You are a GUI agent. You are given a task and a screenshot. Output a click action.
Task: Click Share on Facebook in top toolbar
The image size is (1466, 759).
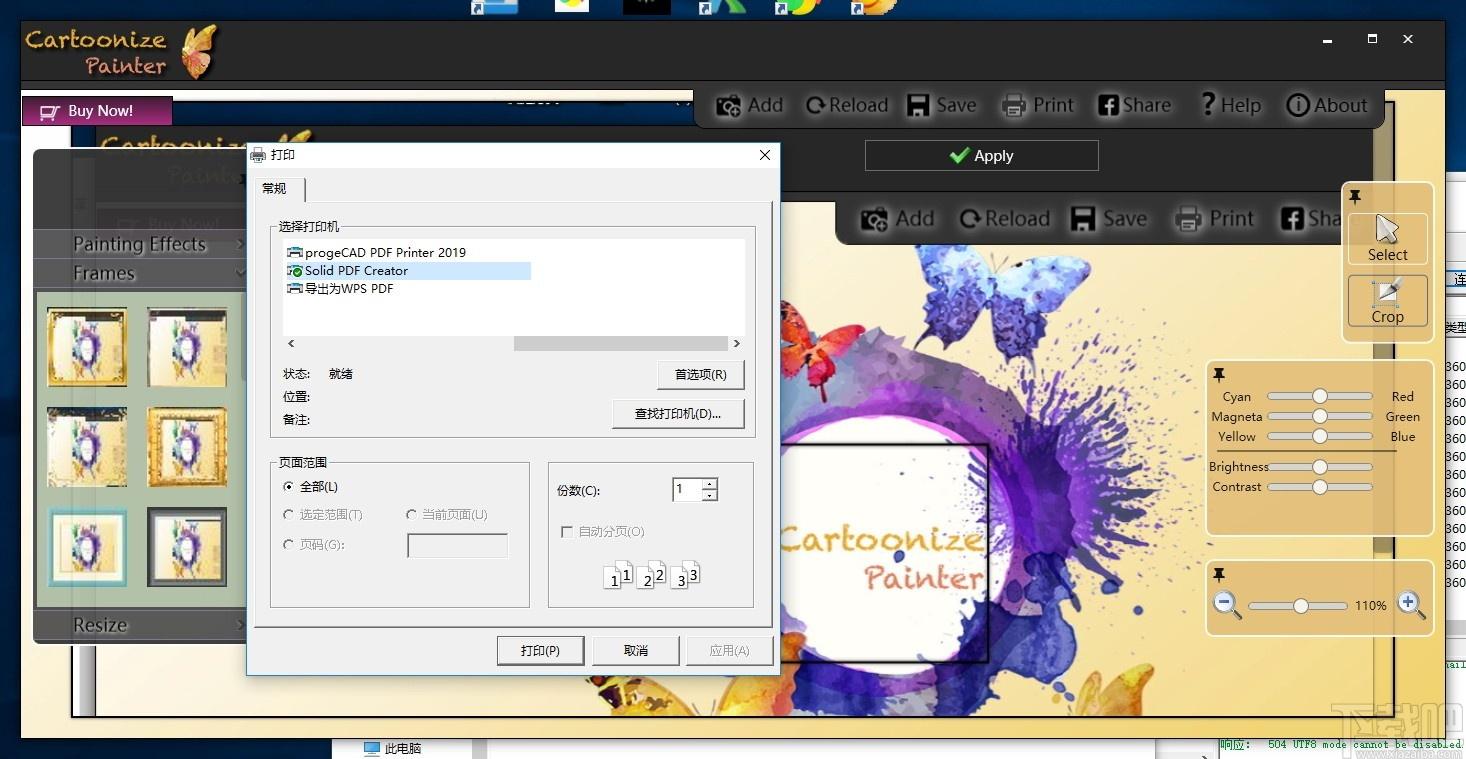coord(1134,106)
